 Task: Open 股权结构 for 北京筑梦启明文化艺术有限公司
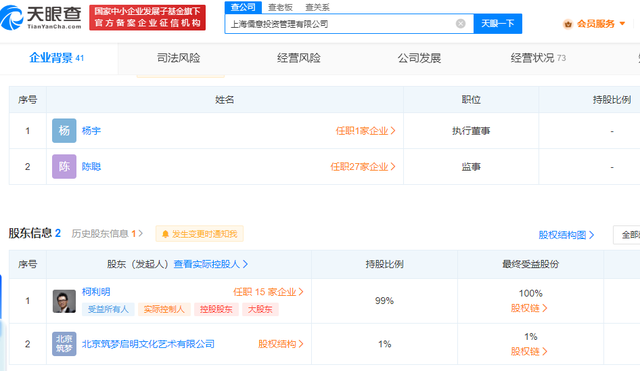tap(281, 344)
